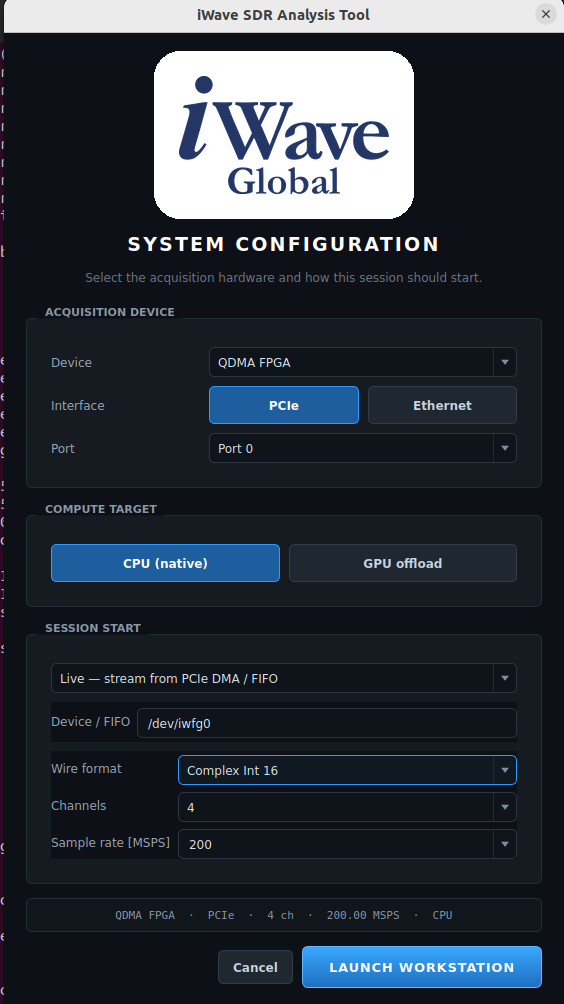Click the SYSTEM CONFIGURATION heading
The height and width of the screenshot is (1004, 564).
[284, 245]
